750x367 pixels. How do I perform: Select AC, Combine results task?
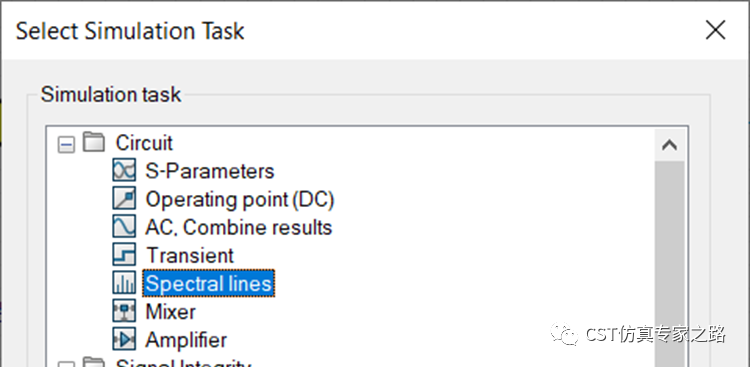pyautogui.click(x=238, y=227)
